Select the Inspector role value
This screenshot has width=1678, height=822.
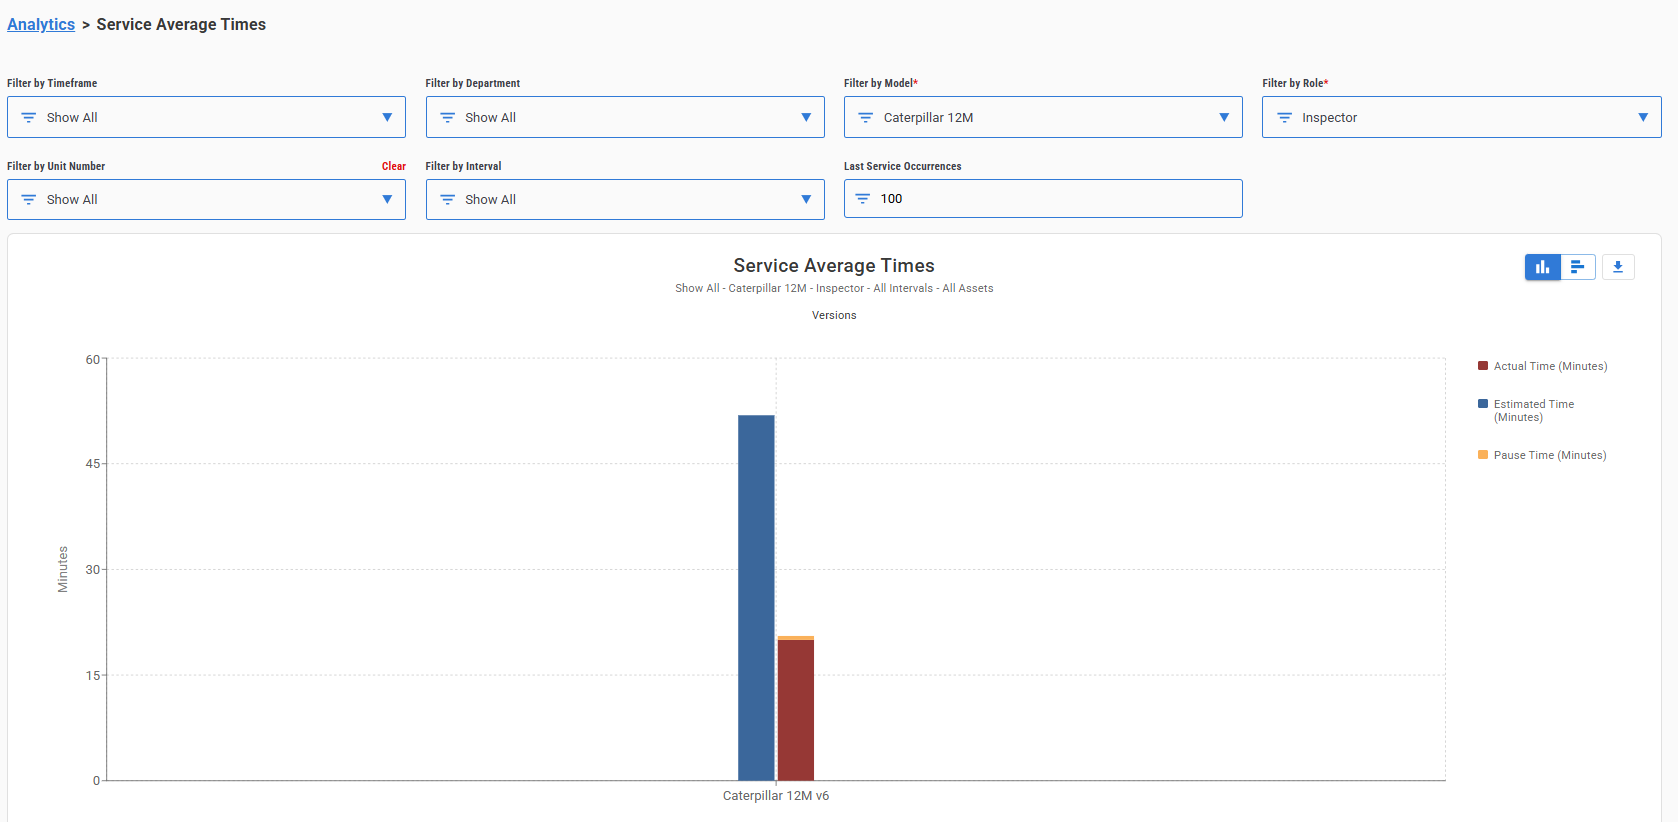pos(1329,118)
